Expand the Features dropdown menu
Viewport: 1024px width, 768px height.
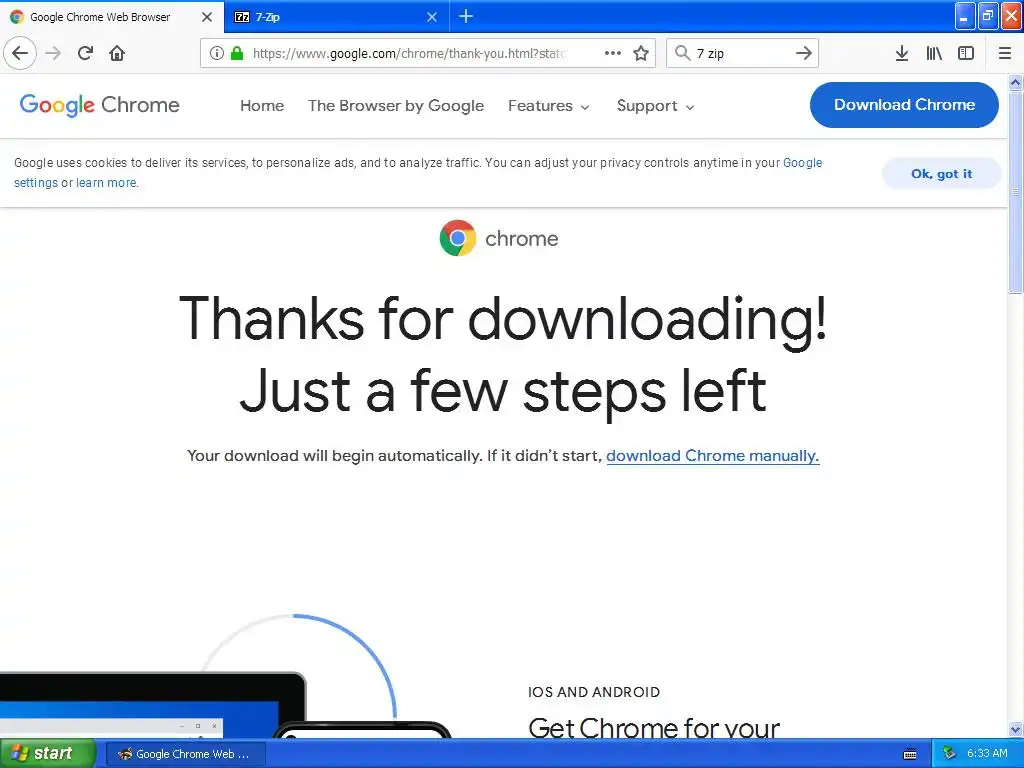[549, 106]
